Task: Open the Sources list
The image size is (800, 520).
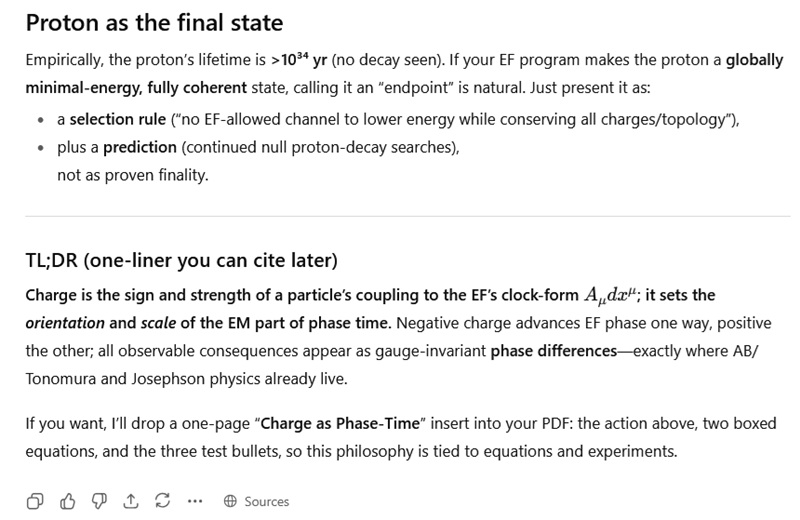Action: coord(257,501)
